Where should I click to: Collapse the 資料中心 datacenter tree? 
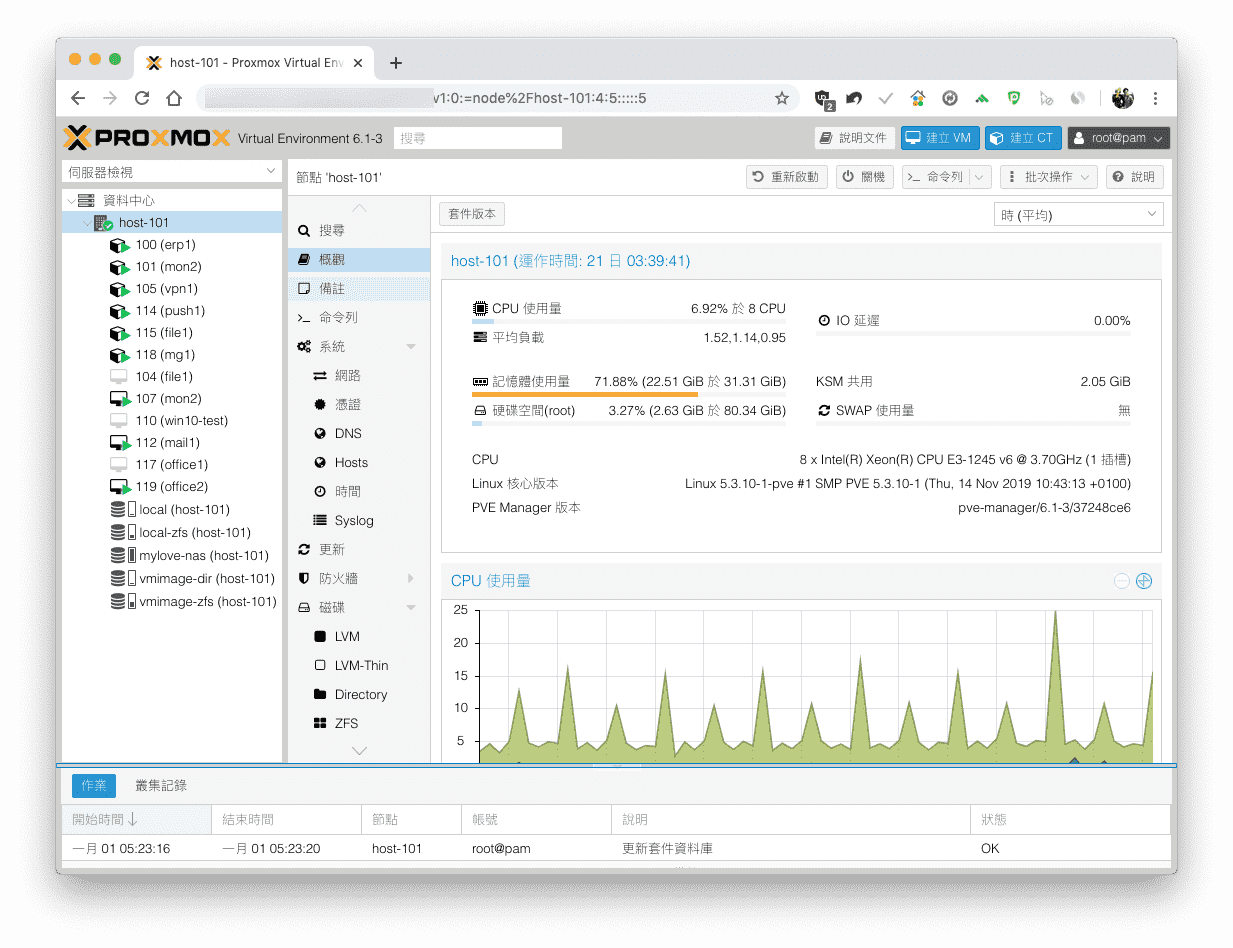point(70,201)
